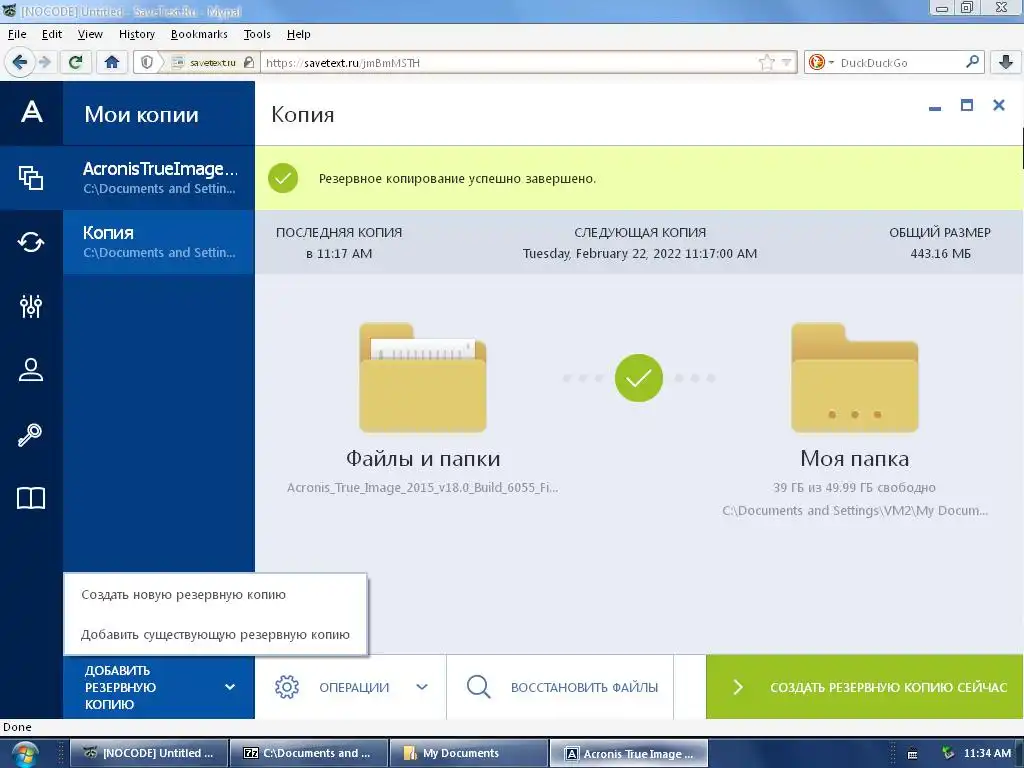Go back using the browser Back arrow
1024x768 pixels.
click(19, 62)
